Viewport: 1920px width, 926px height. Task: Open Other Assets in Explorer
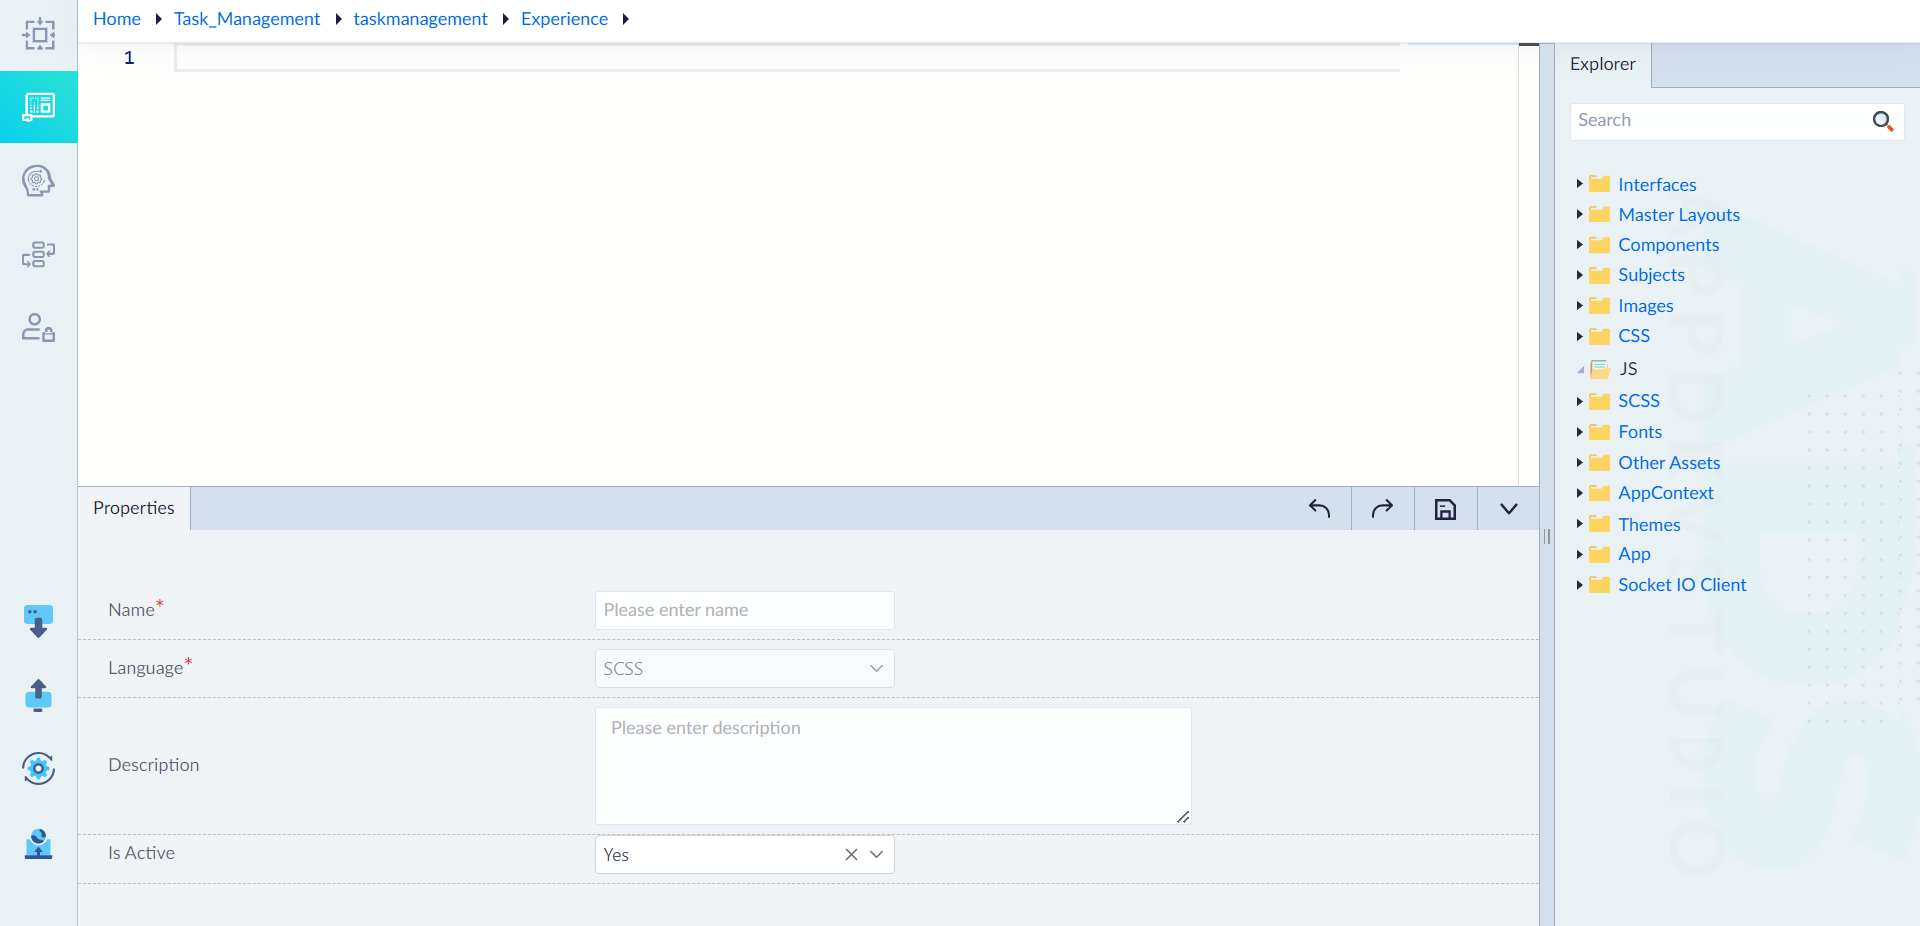(1669, 463)
